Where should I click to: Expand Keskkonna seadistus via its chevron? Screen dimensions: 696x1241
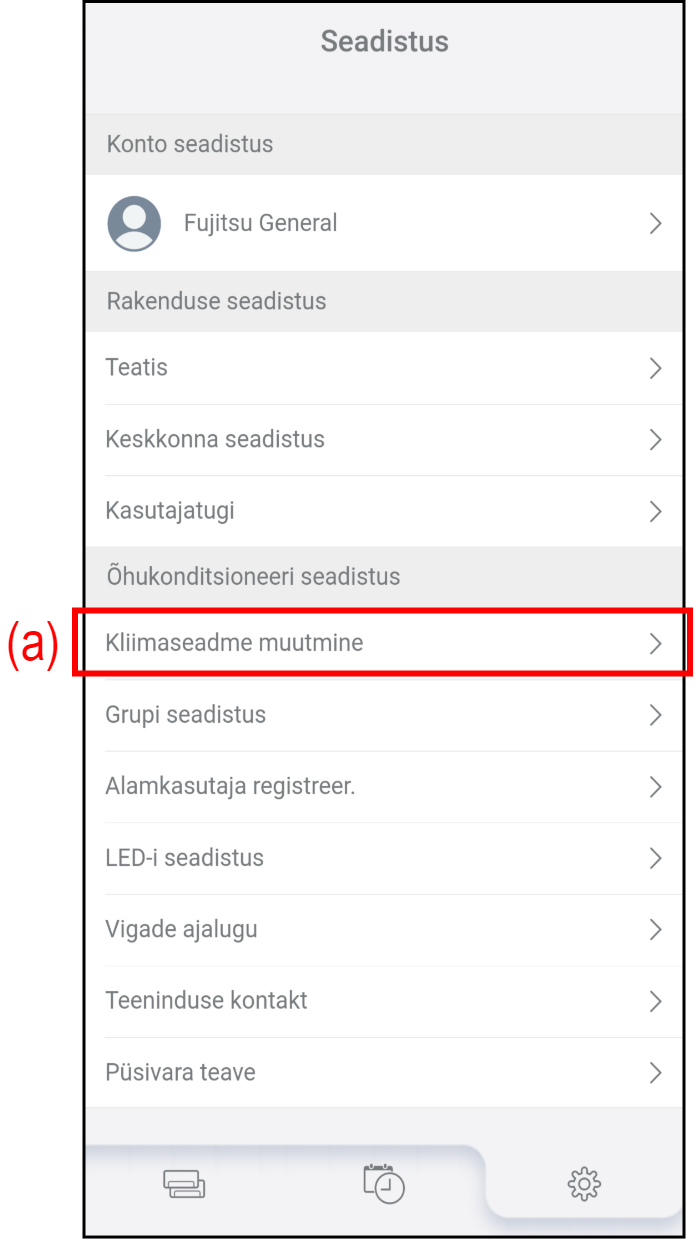pyautogui.click(x=655, y=439)
